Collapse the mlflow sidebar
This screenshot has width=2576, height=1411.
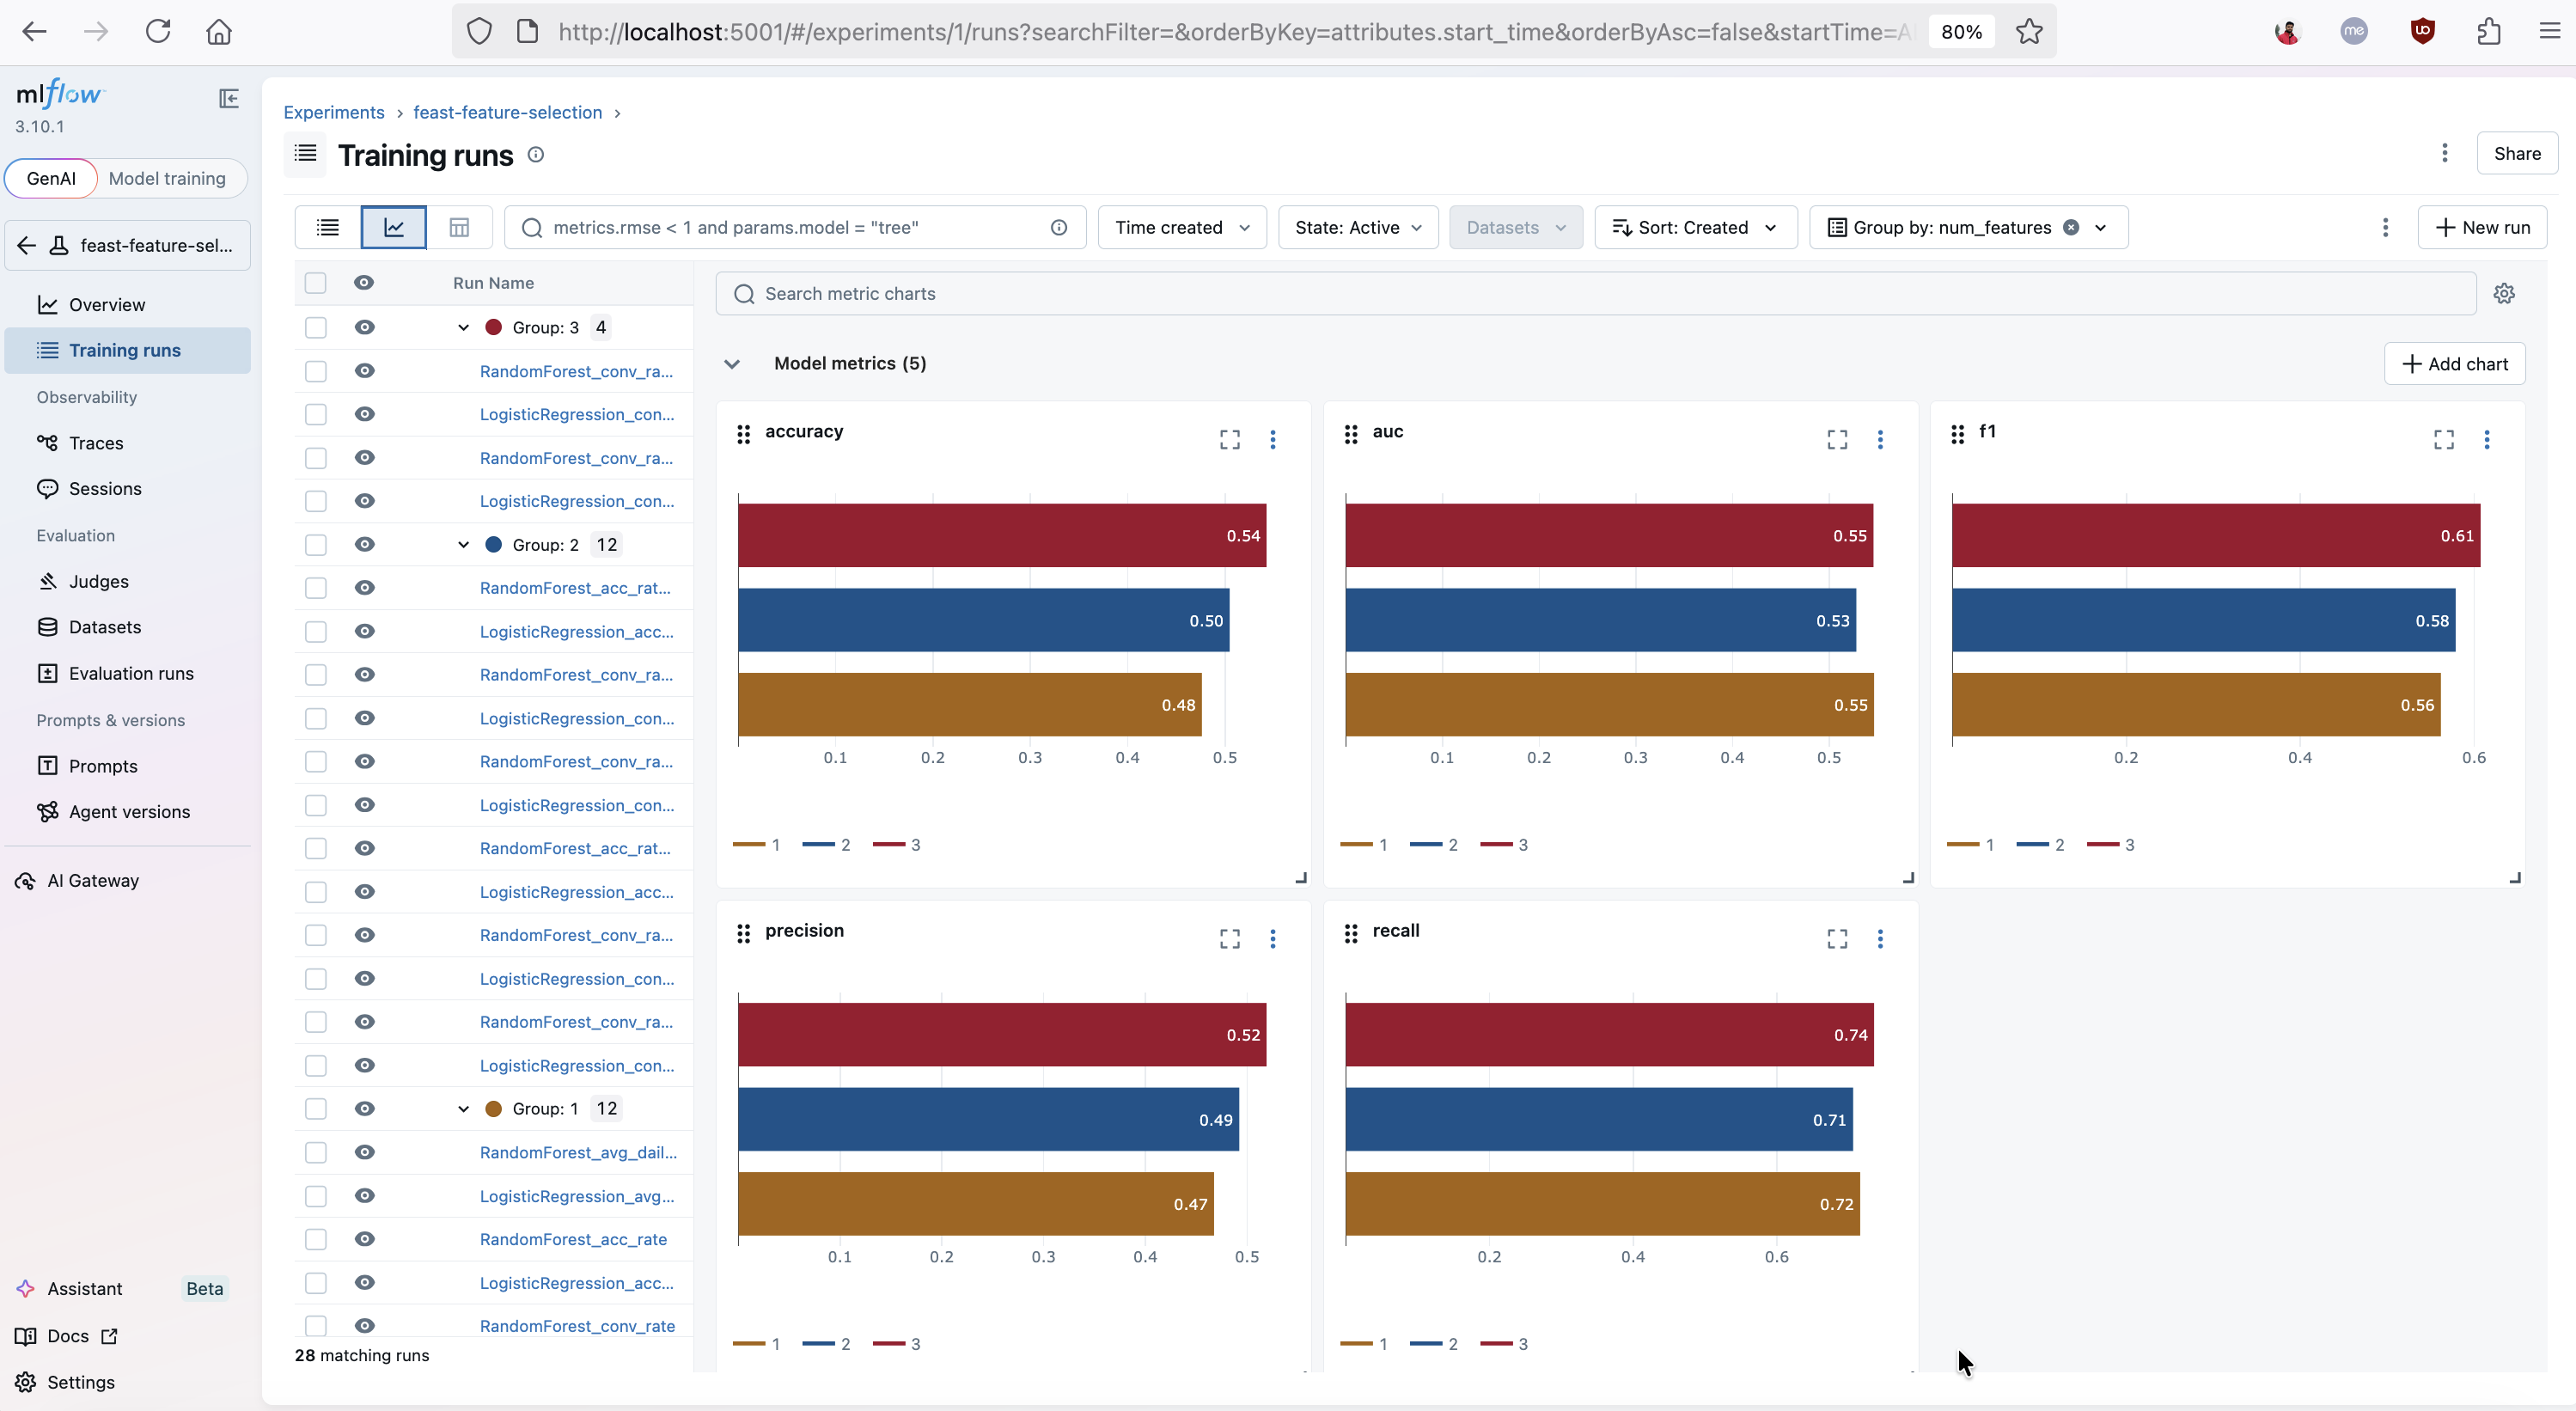pos(228,98)
